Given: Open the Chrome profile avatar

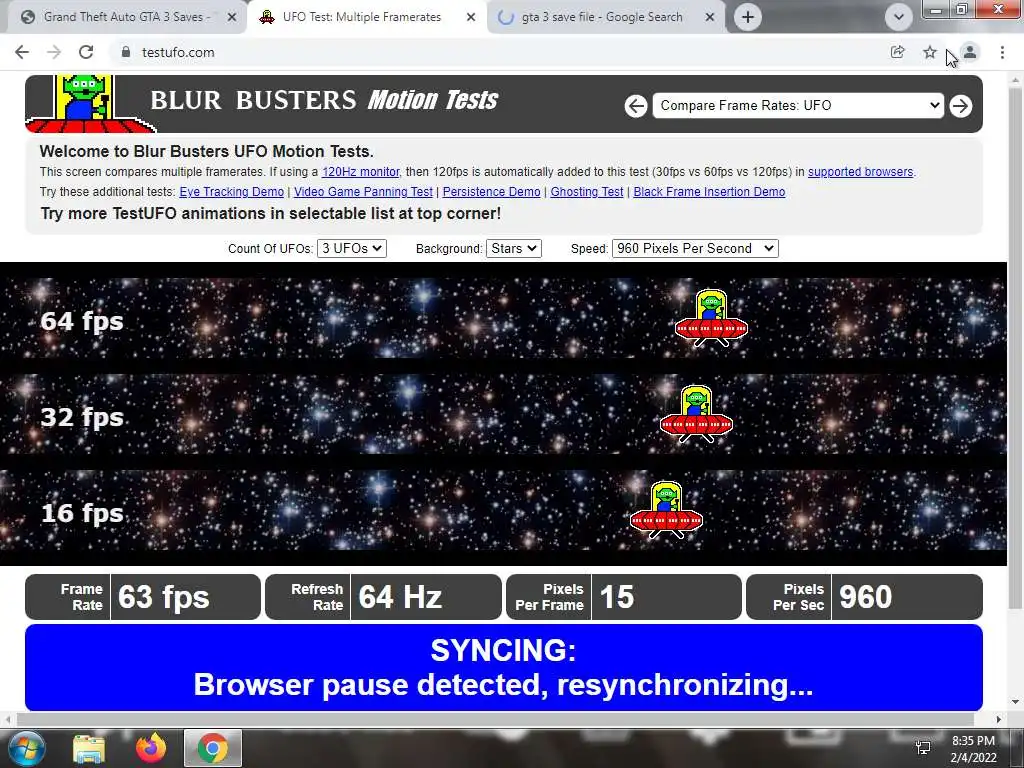Looking at the screenshot, I should click(x=970, y=52).
